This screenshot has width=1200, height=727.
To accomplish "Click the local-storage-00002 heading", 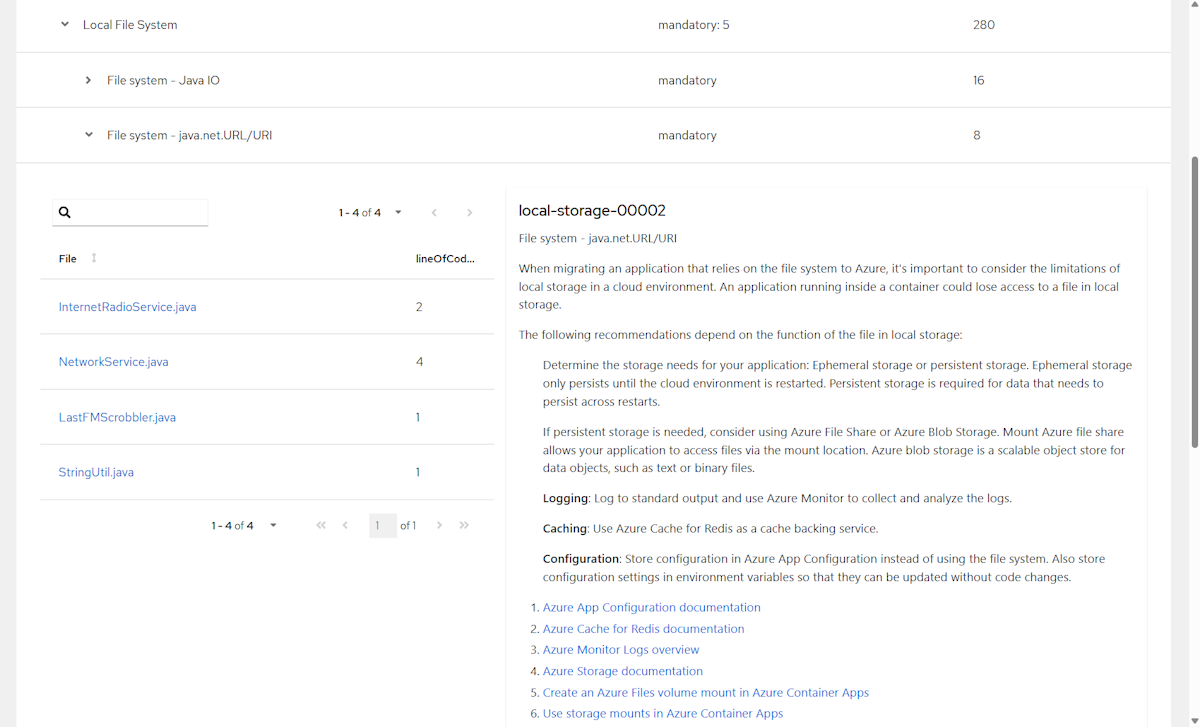I will point(592,211).
